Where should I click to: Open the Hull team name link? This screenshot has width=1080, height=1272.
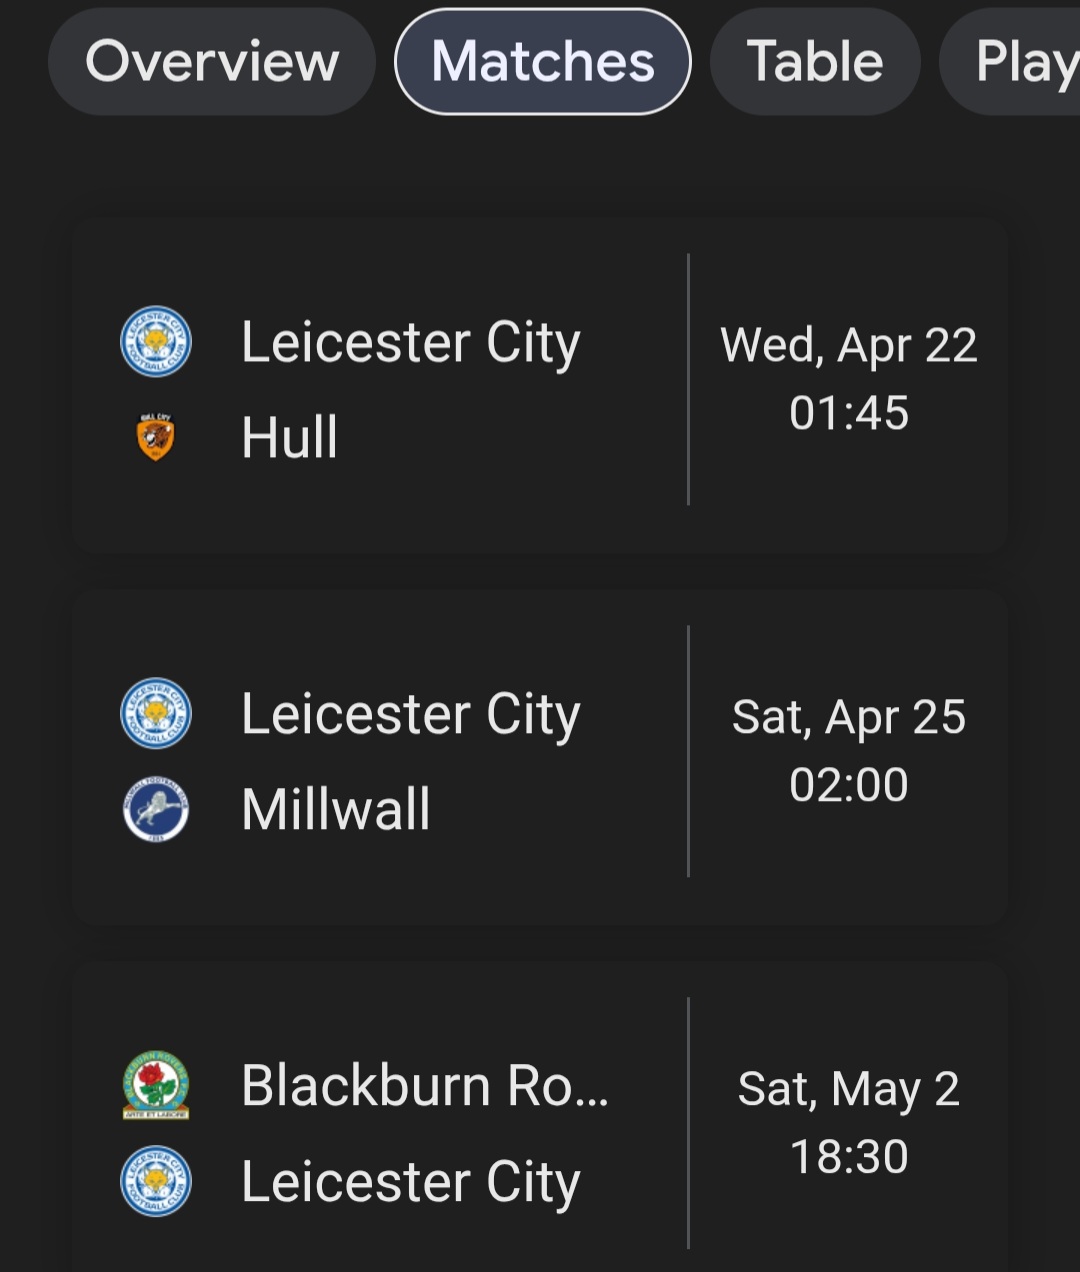[x=290, y=437]
